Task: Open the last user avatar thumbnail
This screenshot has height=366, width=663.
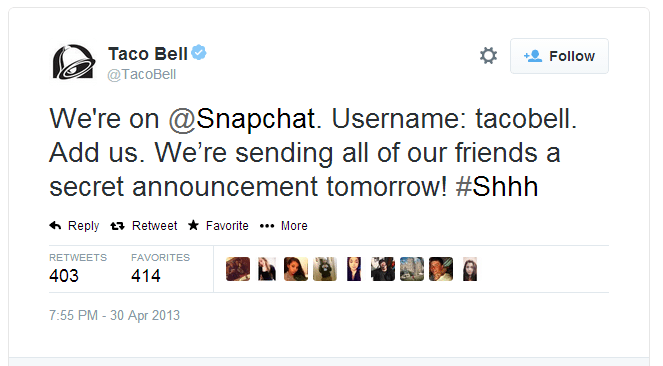Action: (470, 269)
